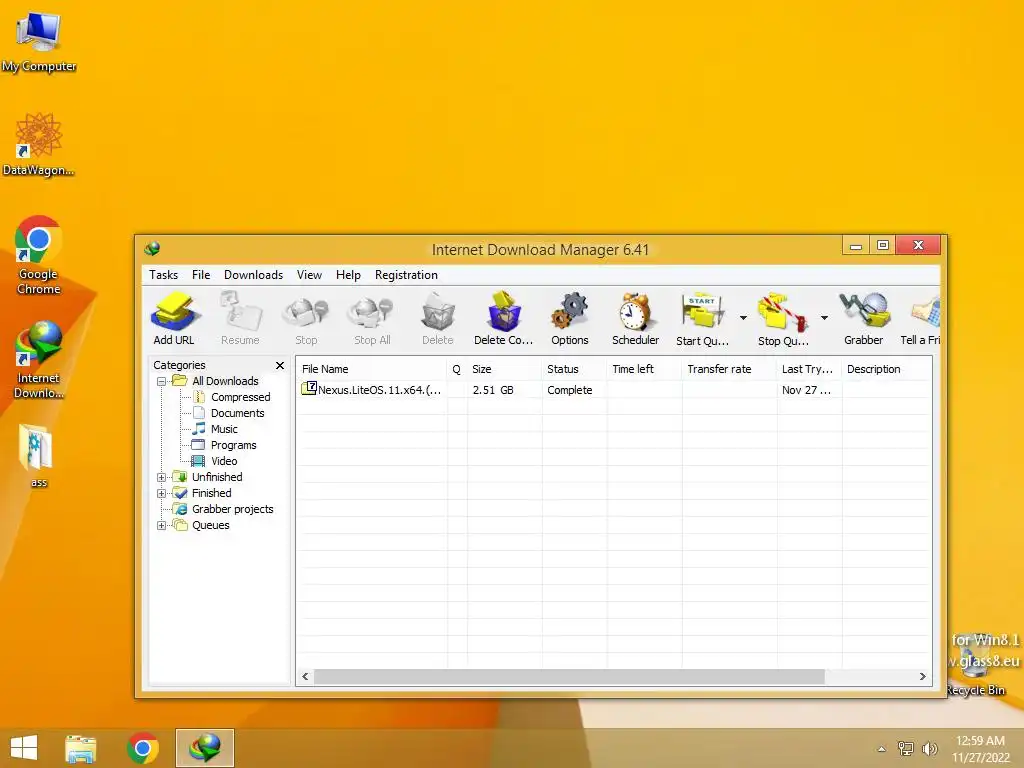1024x768 pixels.
Task: Click the Complete status cell
Action: pyautogui.click(x=569, y=390)
